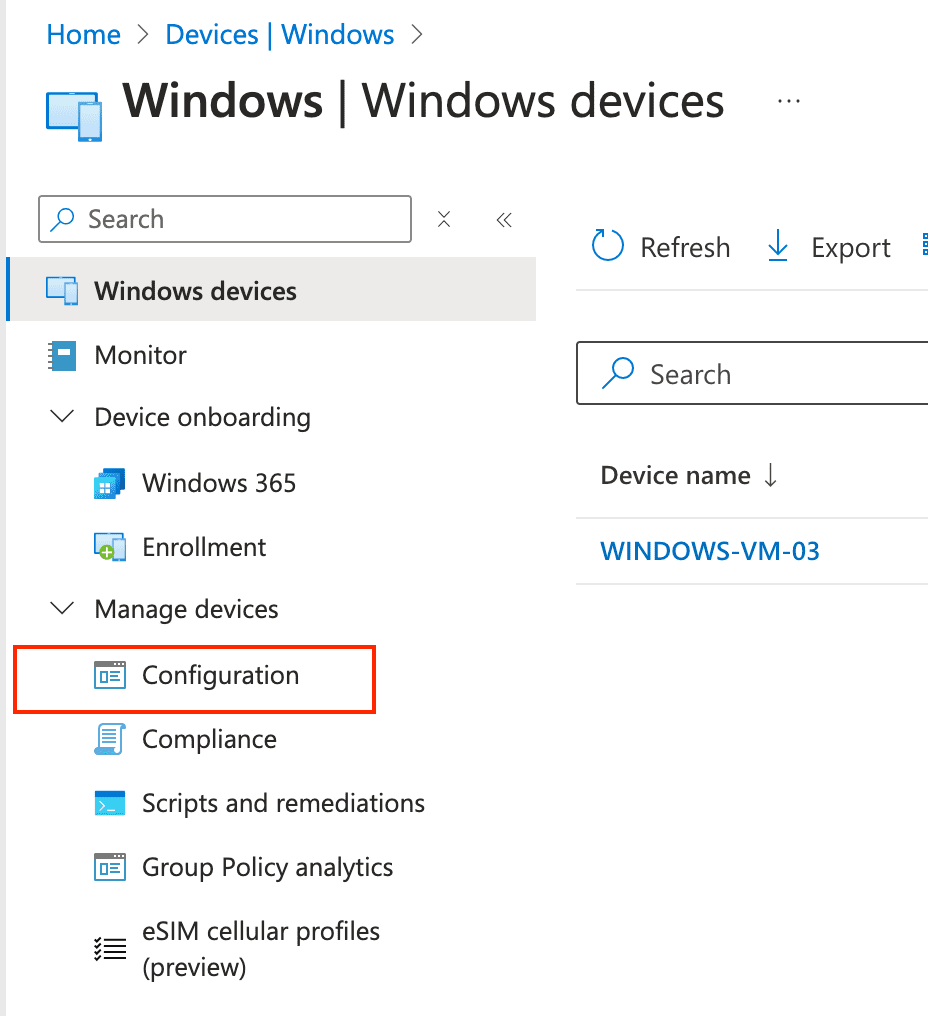This screenshot has height=1016, width=928.
Task: Clear the sidebar search with X icon
Action: tap(445, 219)
